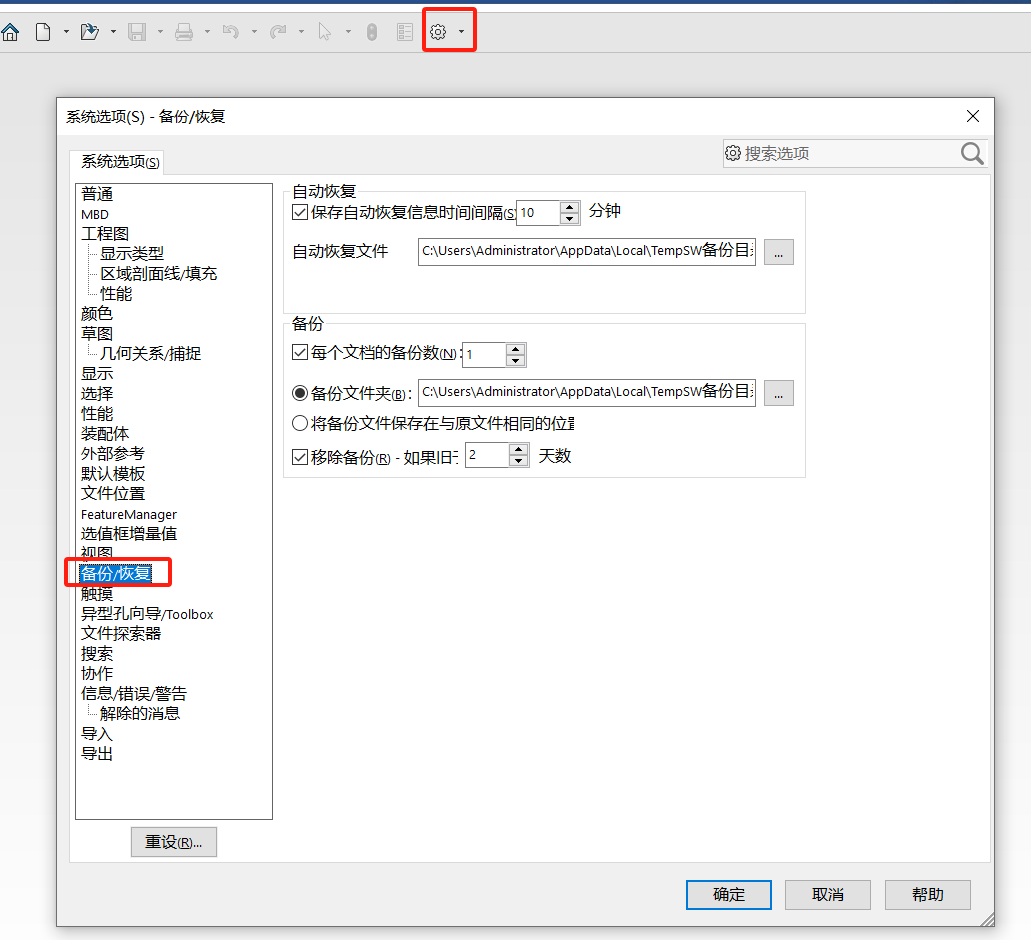
Task: Uncheck the backups per document checkbox
Action: tap(300, 352)
